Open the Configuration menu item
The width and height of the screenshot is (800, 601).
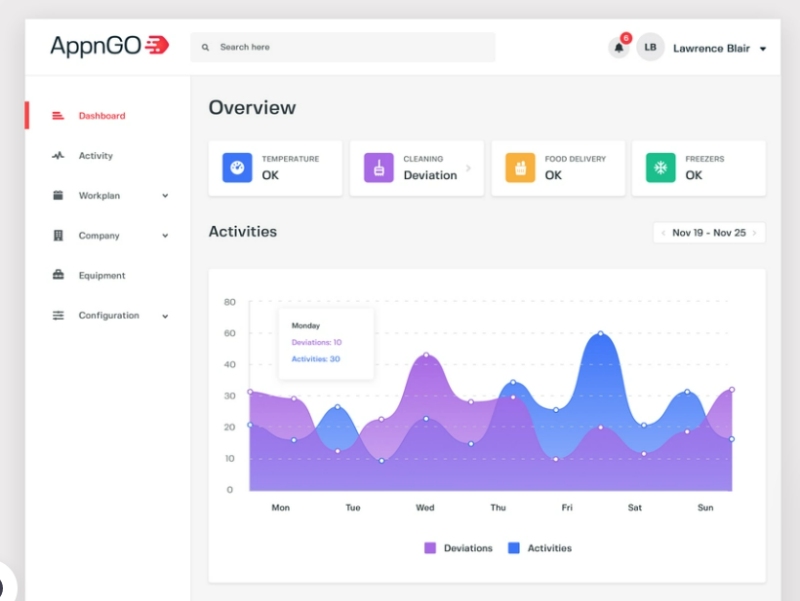(x=108, y=316)
